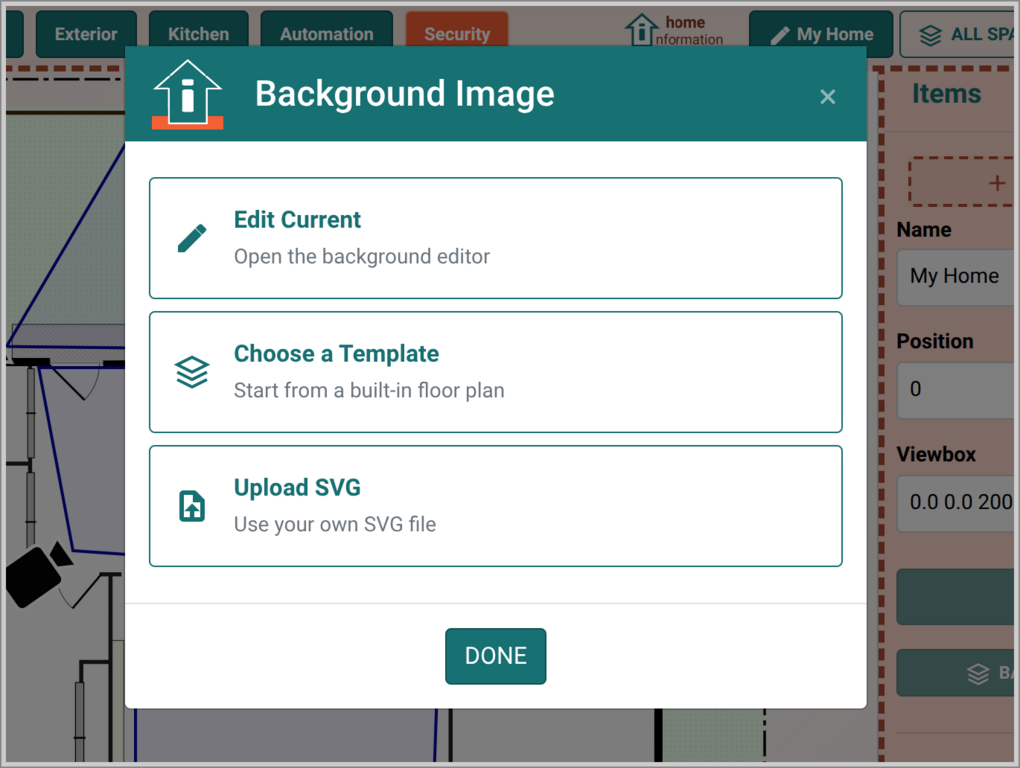Select the Choose a Template card
Viewport: 1020px width, 768px height.
[x=496, y=372]
